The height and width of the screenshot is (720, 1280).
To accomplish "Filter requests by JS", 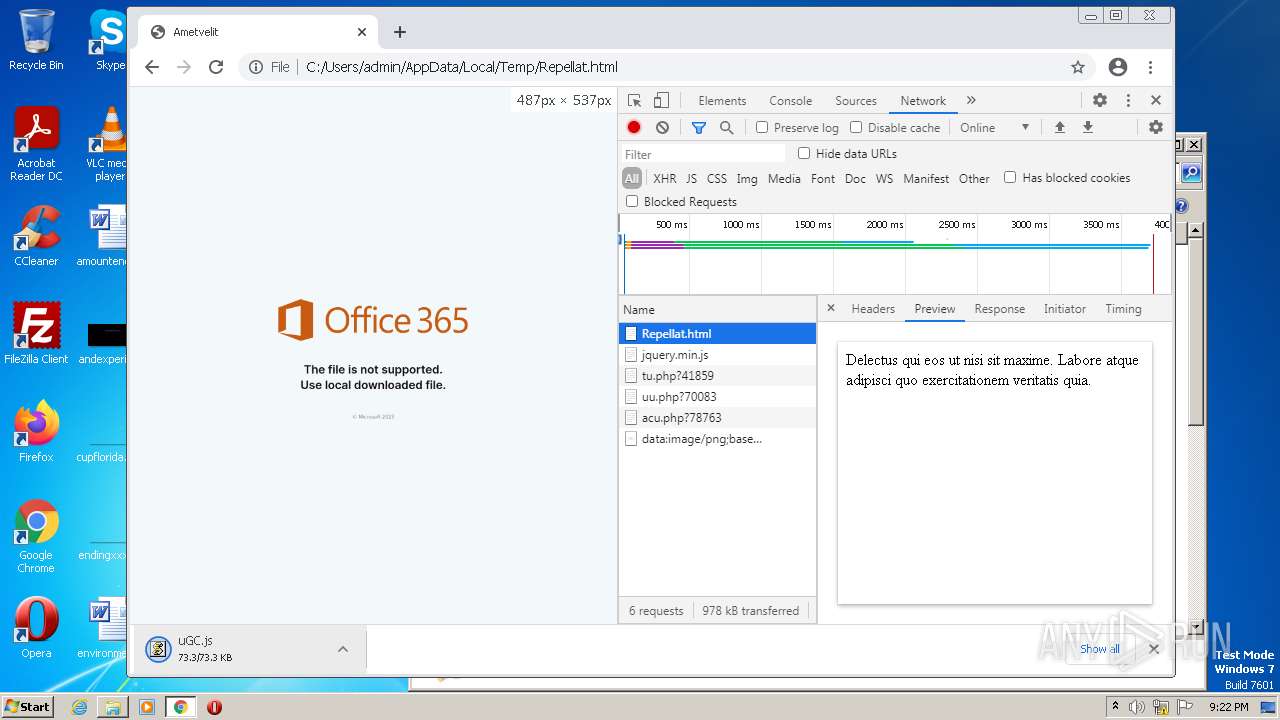I will pos(691,178).
